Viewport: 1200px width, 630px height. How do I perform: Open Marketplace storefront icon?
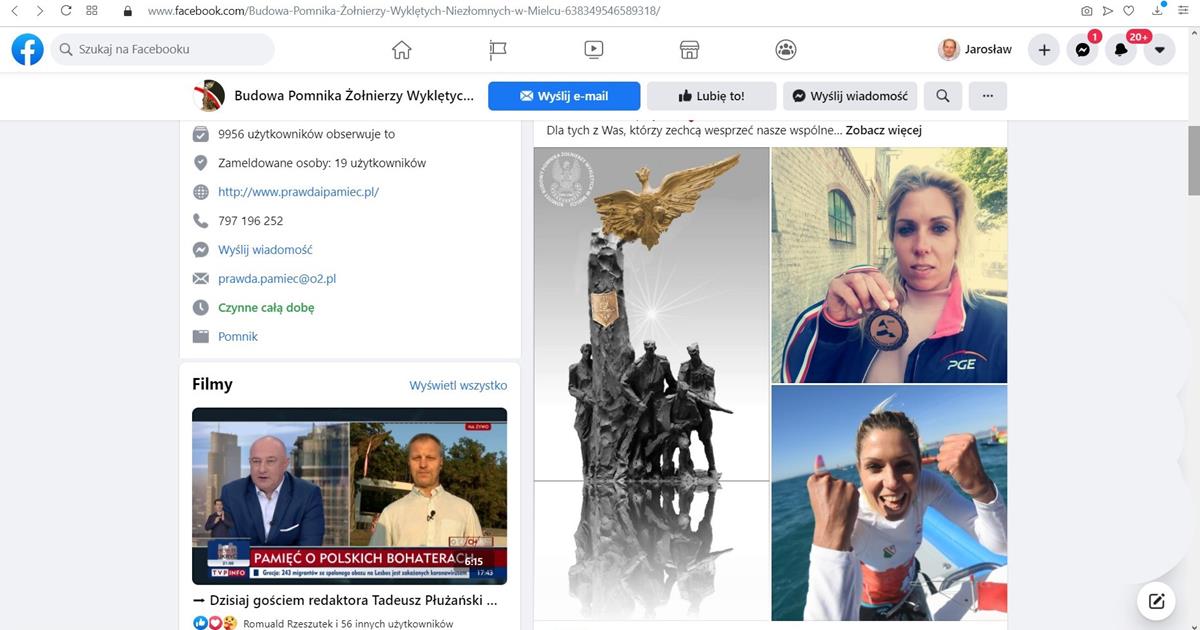689,49
